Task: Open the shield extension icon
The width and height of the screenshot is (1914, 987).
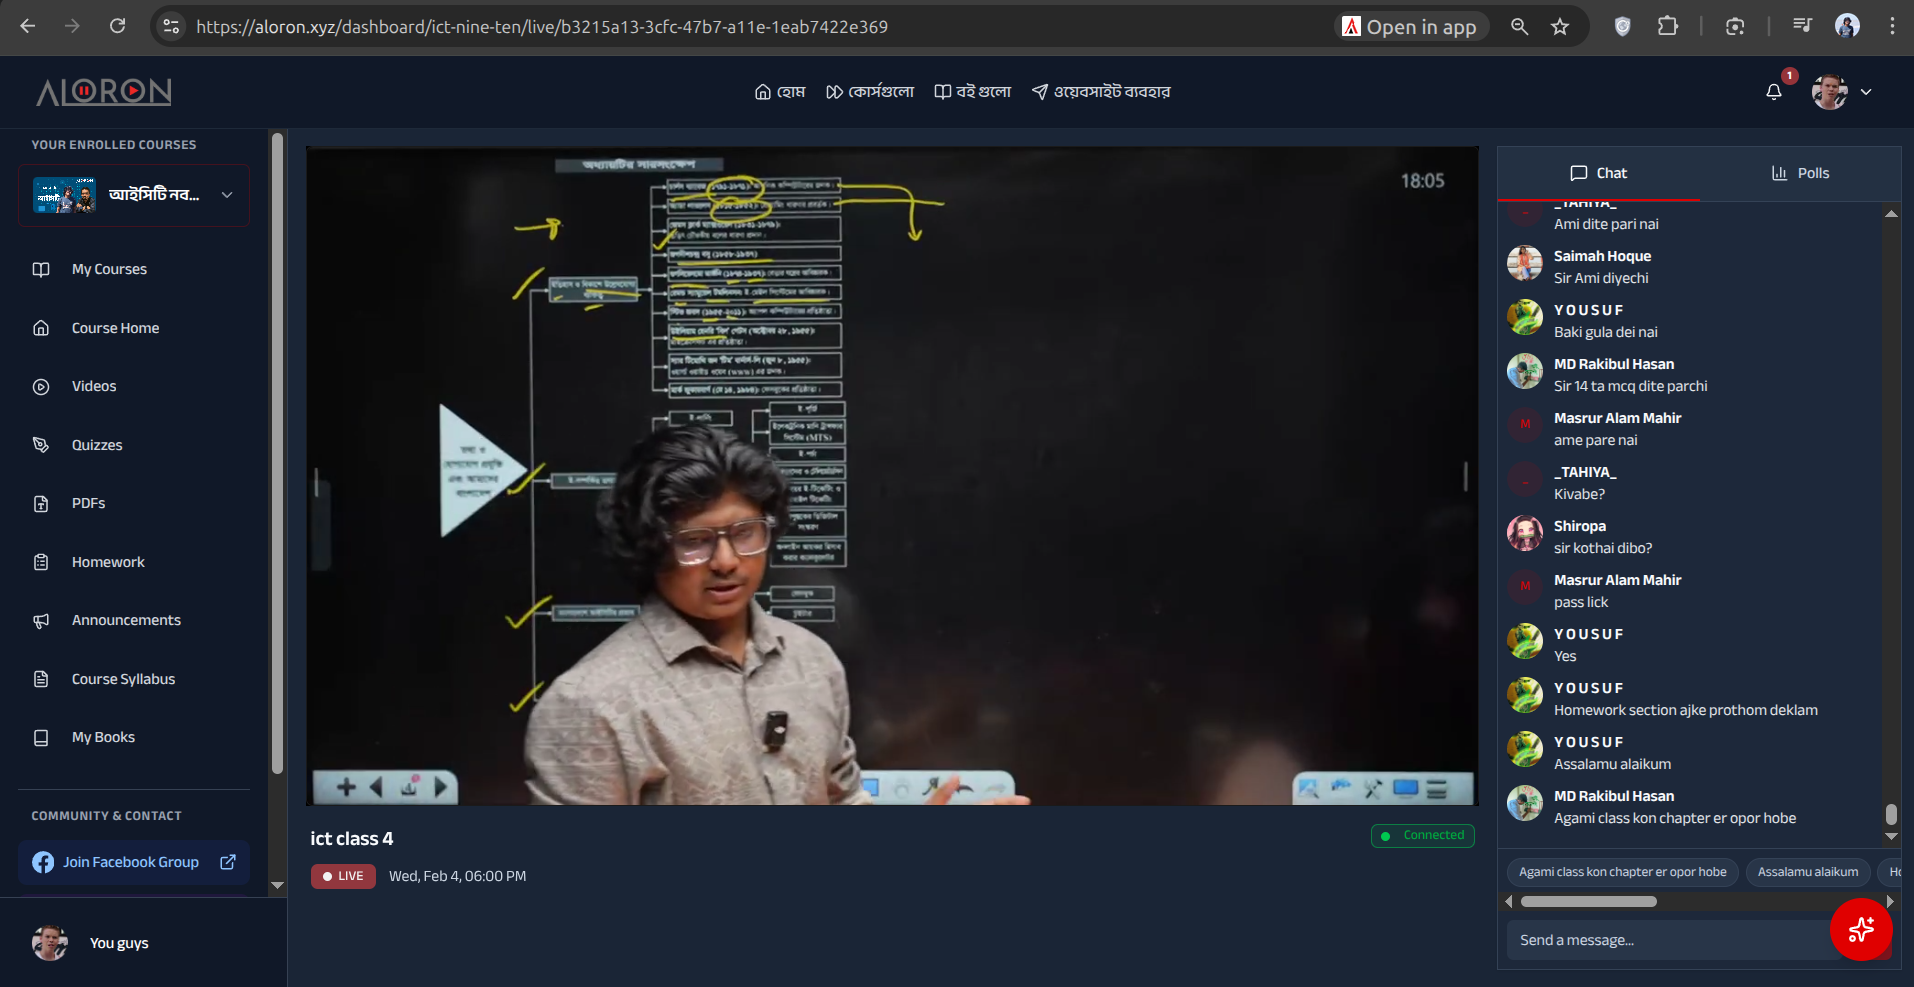Action: tap(1623, 27)
